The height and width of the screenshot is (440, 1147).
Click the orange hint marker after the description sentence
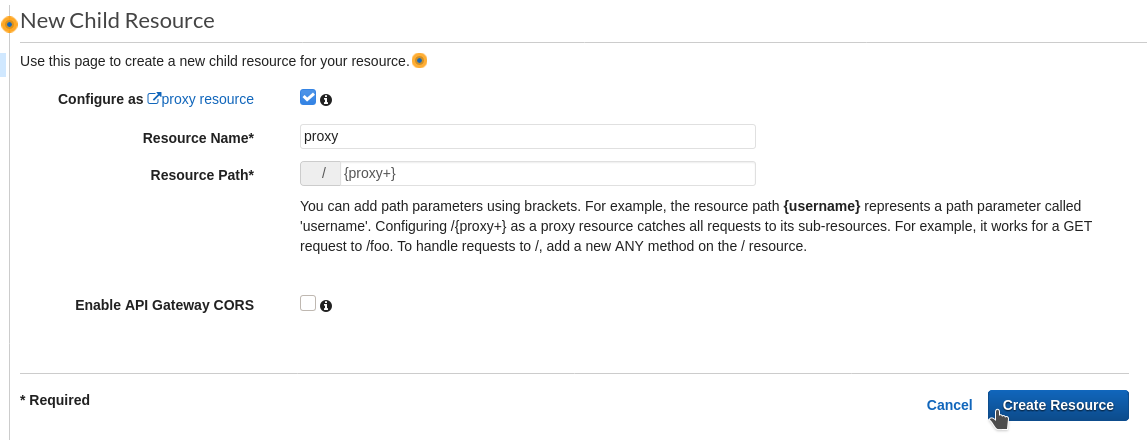(419, 61)
